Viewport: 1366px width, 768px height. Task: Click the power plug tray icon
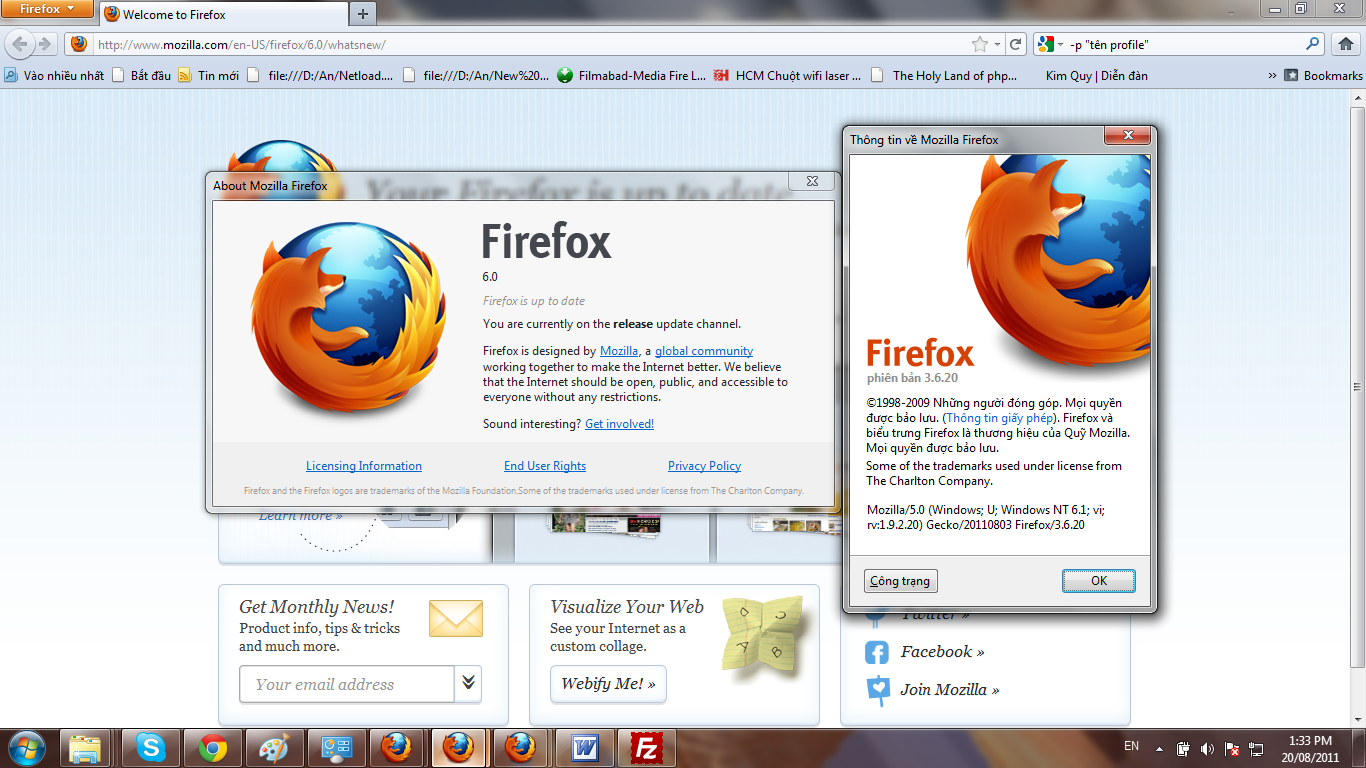1184,749
